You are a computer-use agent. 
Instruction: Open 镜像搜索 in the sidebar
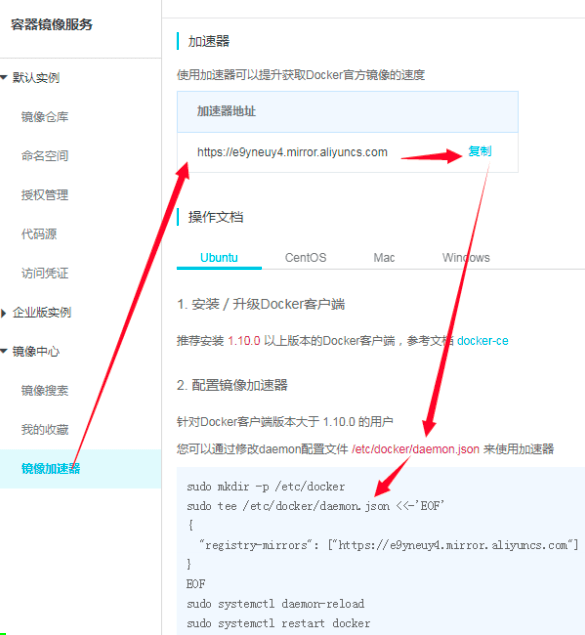(45, 390)
